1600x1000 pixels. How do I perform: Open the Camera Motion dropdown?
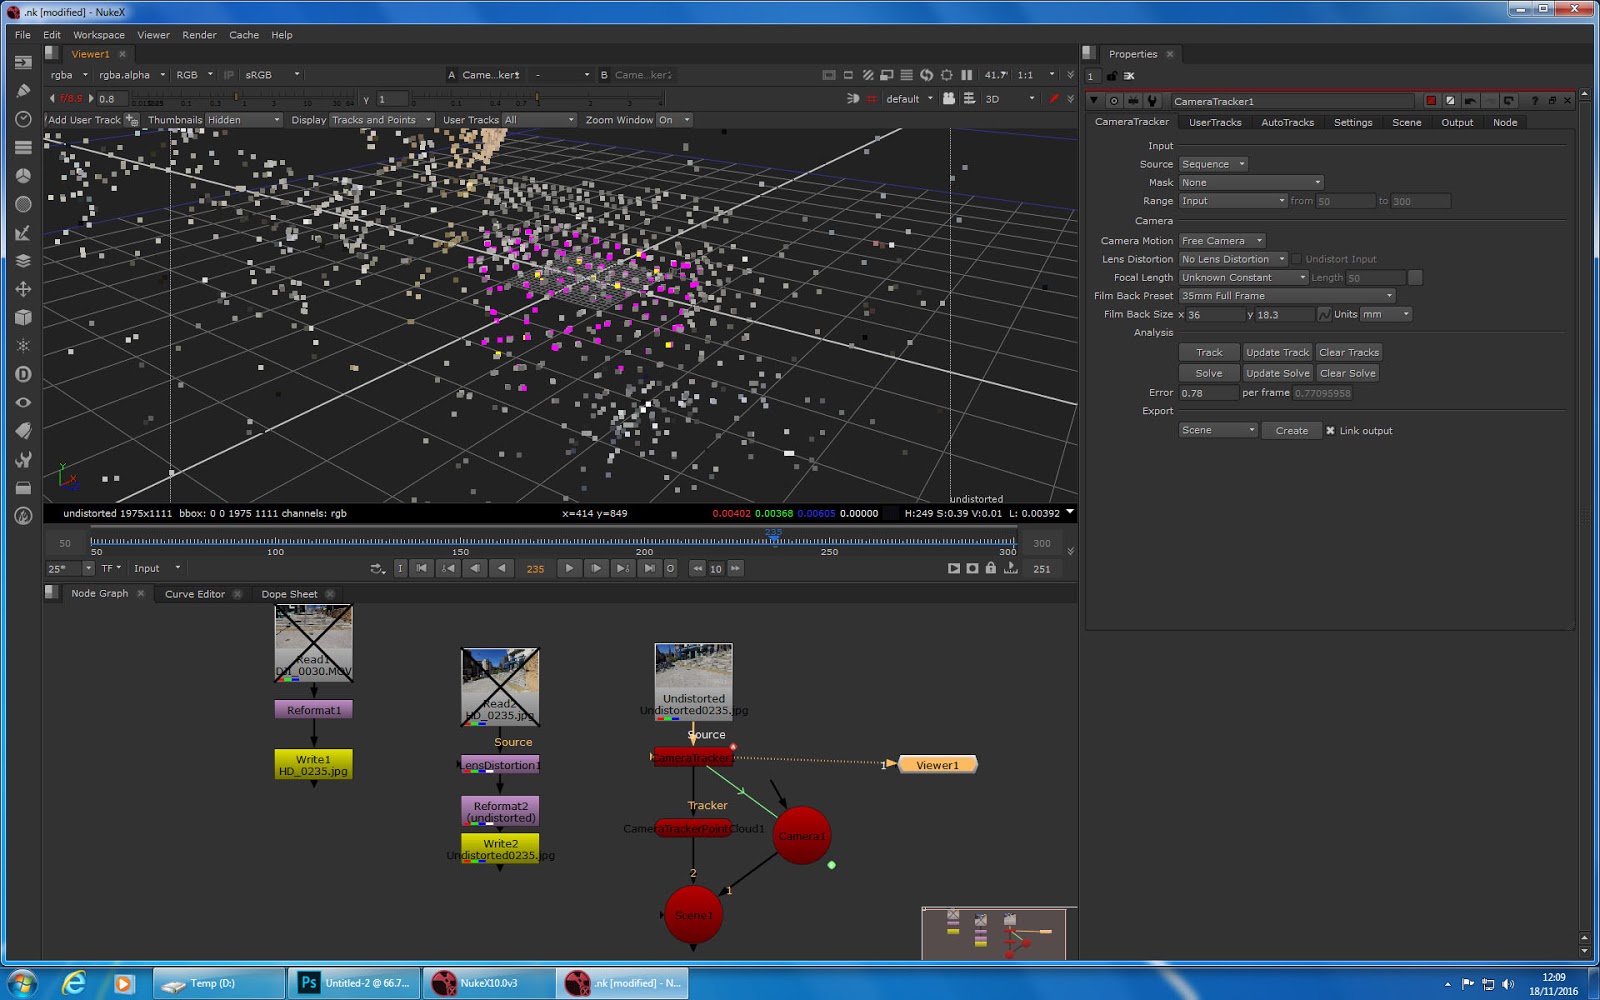click(x=1220, y=240)
